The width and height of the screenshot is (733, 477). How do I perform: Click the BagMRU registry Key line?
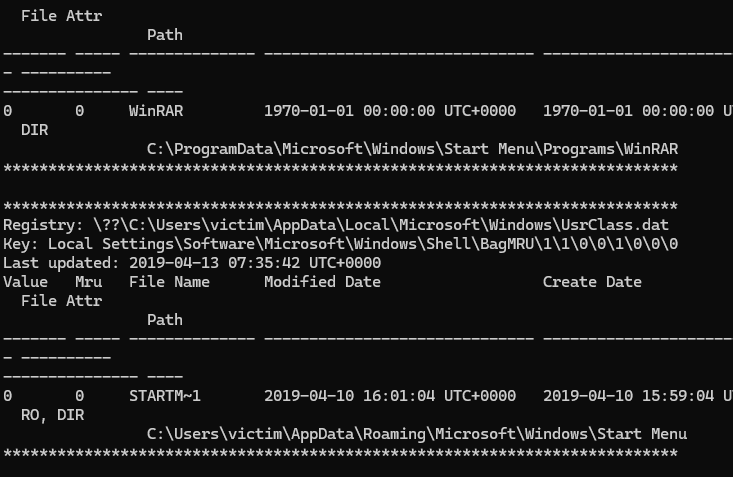[x=341, y=244]
